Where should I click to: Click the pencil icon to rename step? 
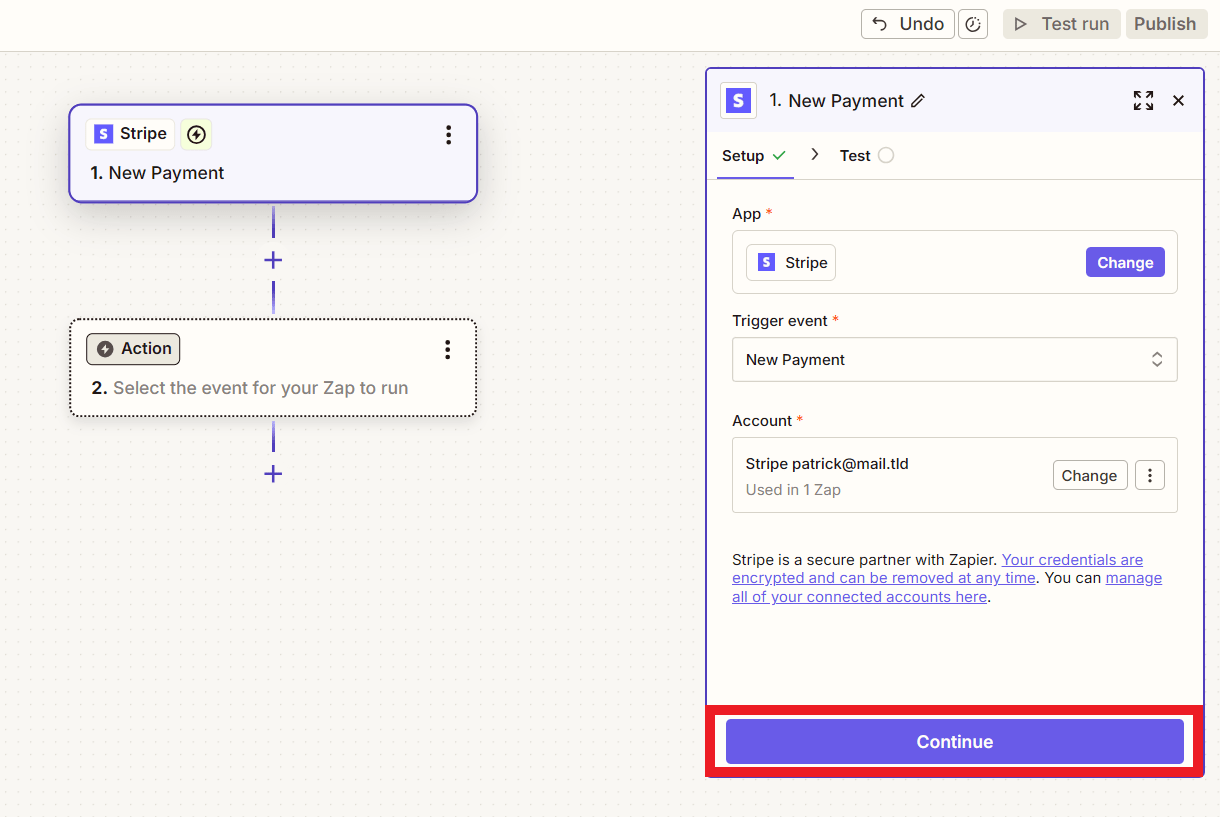pos(918,101)
